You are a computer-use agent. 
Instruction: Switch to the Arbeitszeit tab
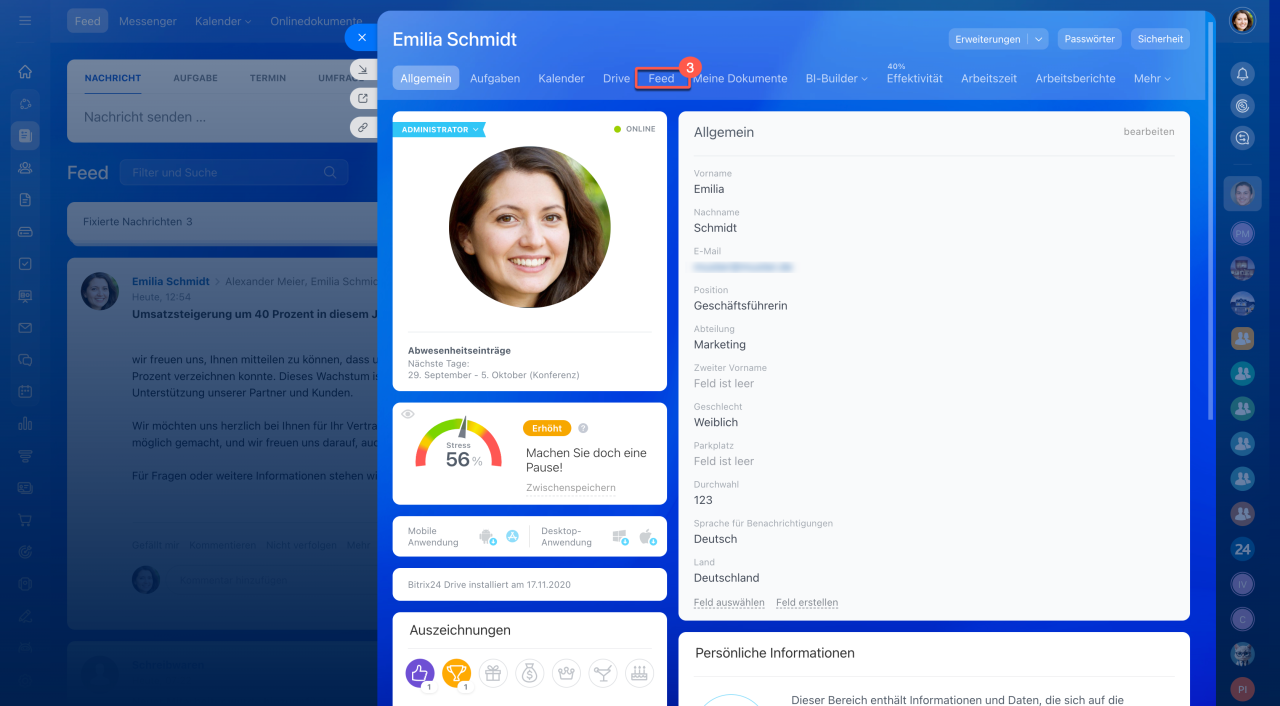(x=989, y=78)
